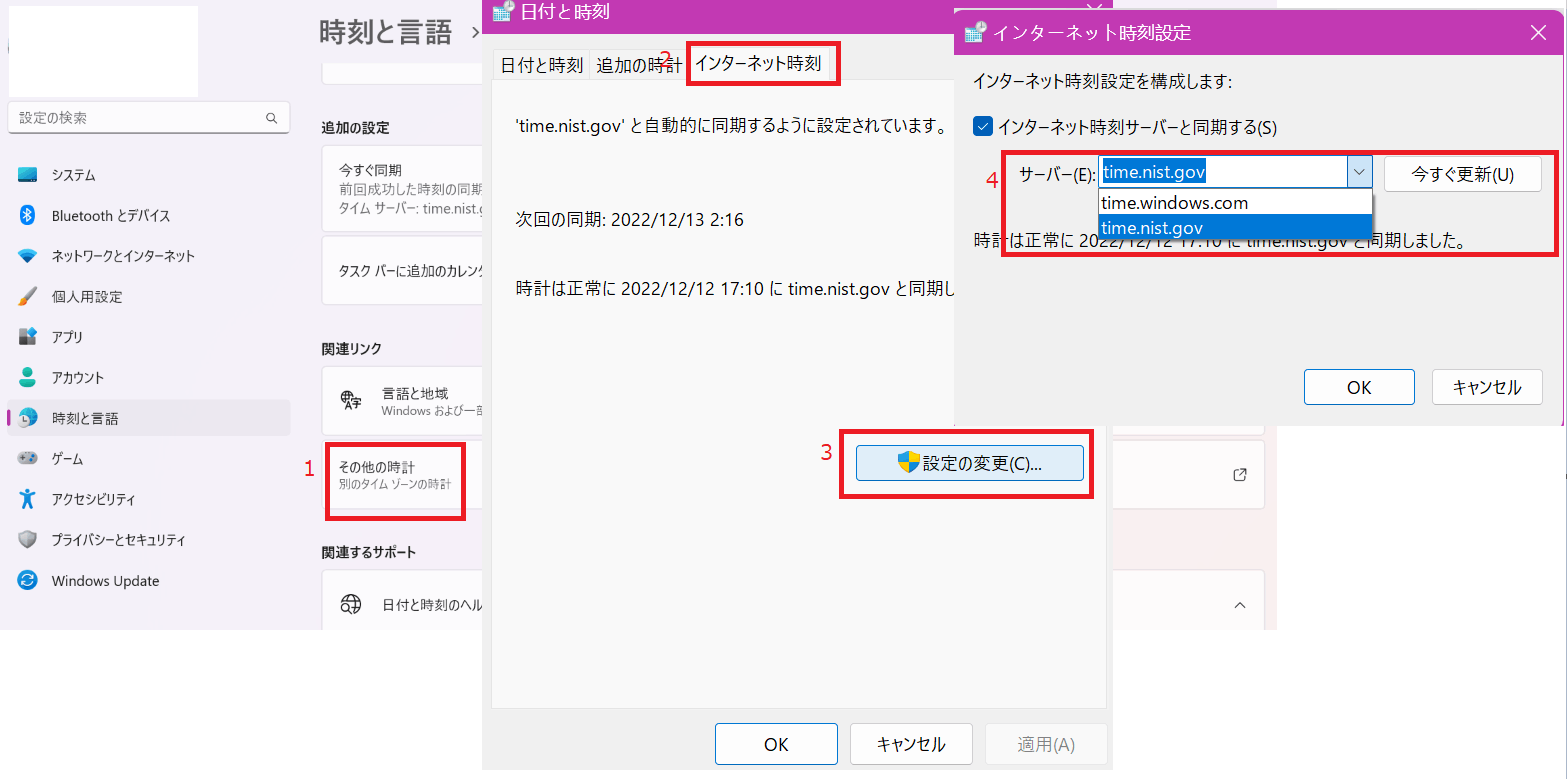Switch to 追加の時計 tab
Image resolution: width=1567 pixels, height=779 pixels.
(638, 65)
